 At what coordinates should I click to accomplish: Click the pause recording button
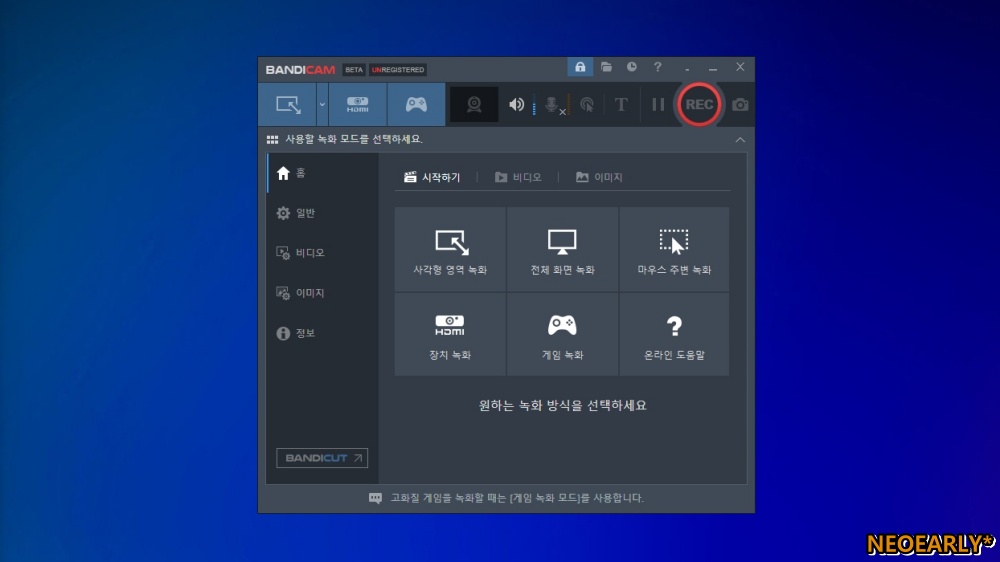point(658,105)
